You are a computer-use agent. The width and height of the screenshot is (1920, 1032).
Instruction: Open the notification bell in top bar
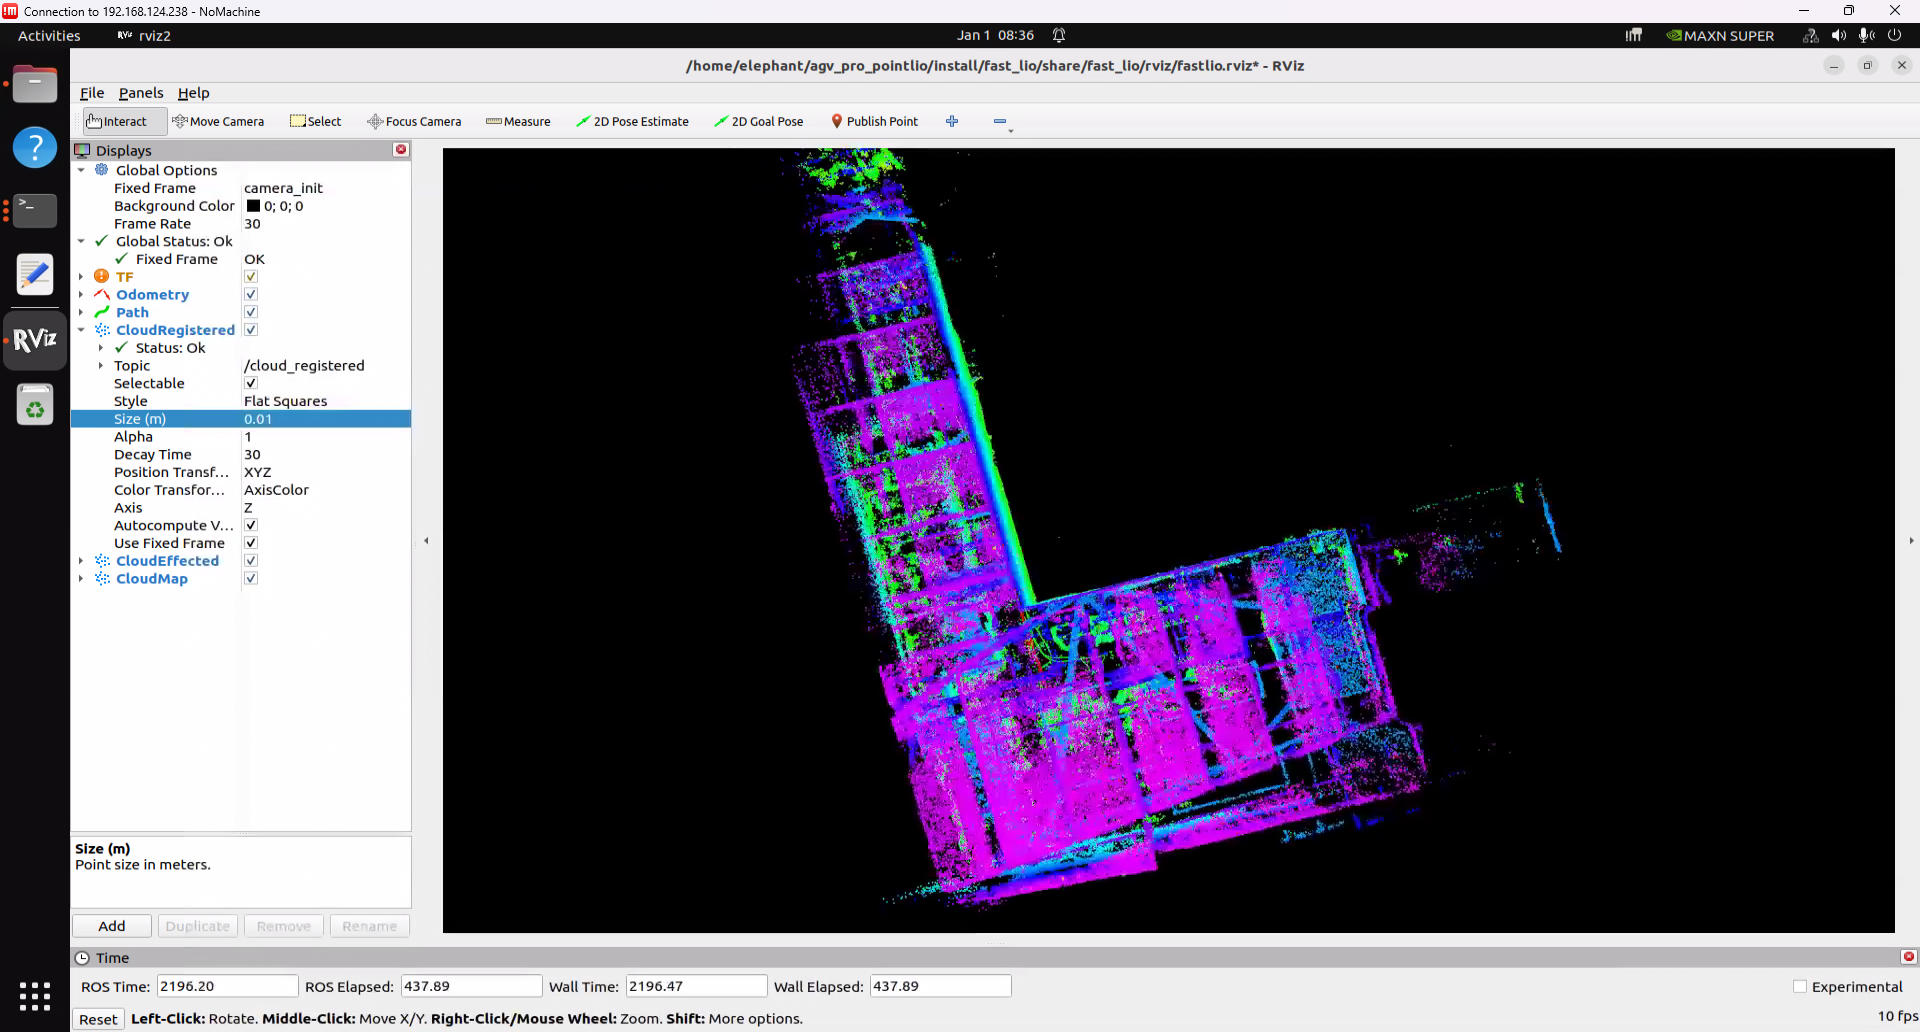click(x=1059, y=35)
